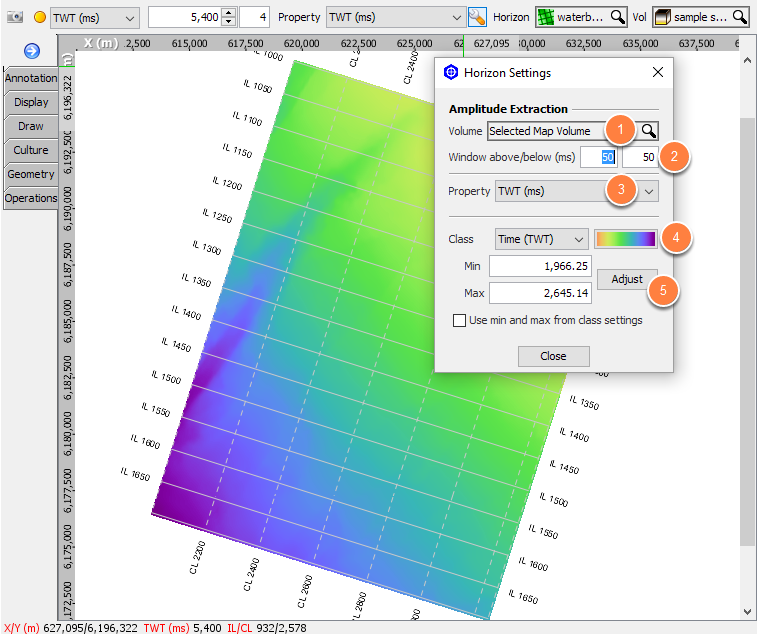Click the Close button in Horizon Settings
The width and height of the screenshot is (757, 634).
click(x=553, y=356)
